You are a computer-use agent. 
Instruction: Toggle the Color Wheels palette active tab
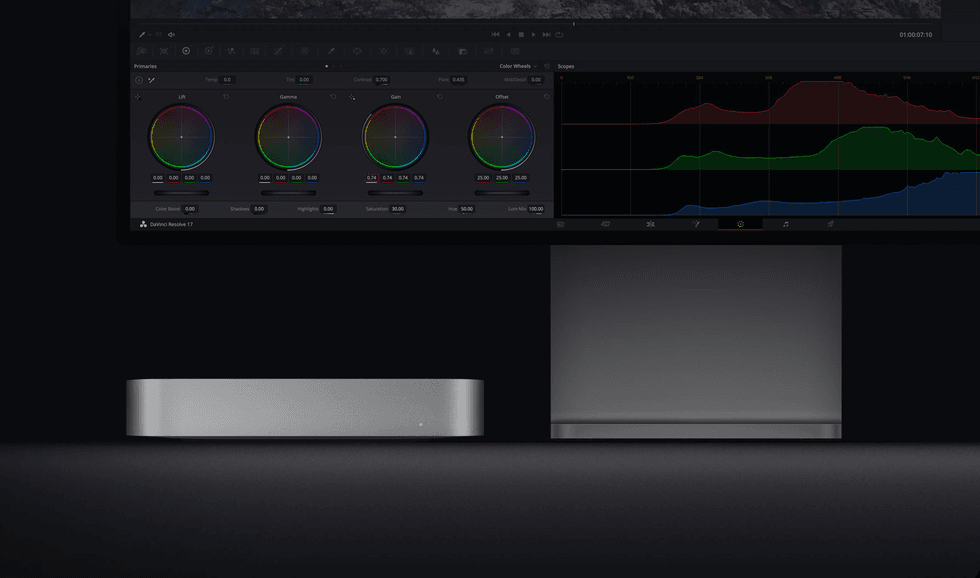(x=514, y=66)
